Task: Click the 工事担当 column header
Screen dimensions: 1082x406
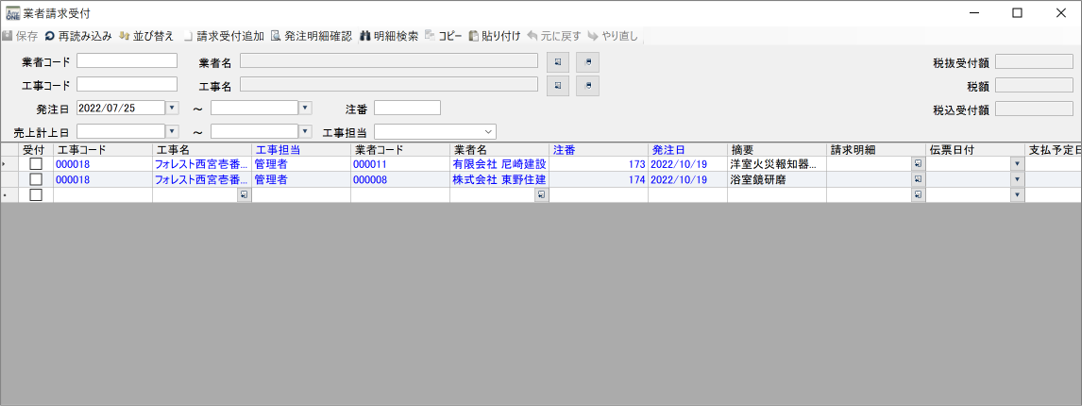Action: click(x=301, y=150)
